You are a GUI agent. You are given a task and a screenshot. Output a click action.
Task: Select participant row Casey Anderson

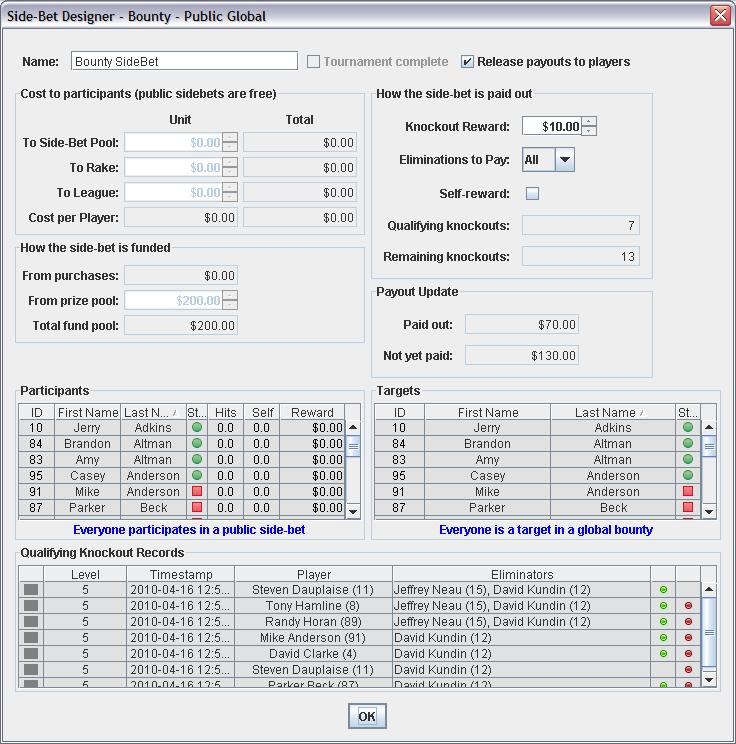pos(182,475)
